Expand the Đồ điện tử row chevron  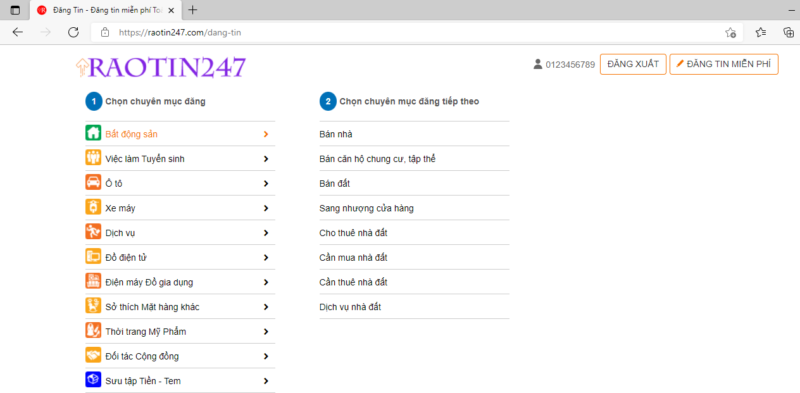click(266, 257)
